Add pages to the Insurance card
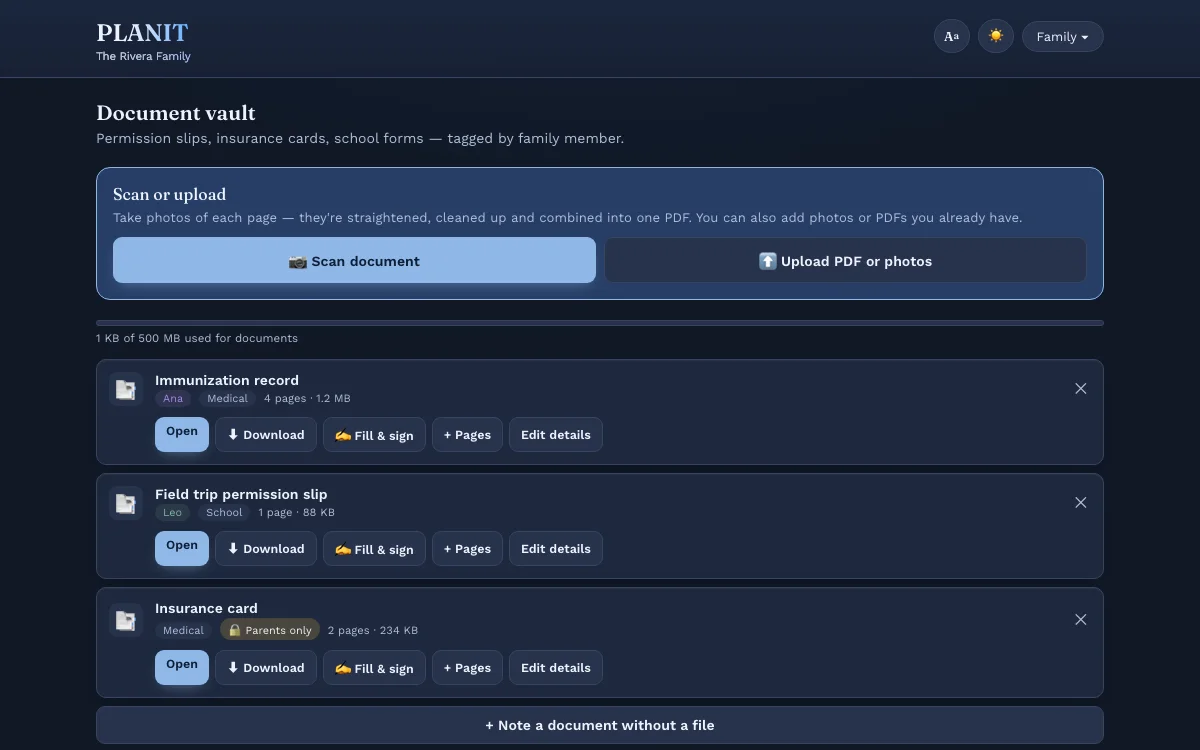 pos(467,667)
